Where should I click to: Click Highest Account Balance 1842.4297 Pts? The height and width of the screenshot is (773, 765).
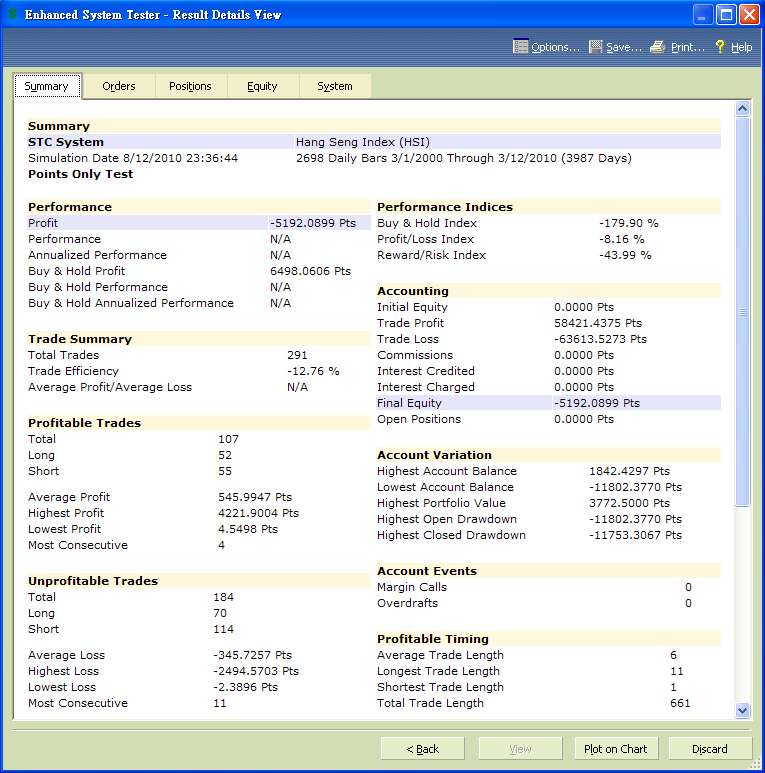[x=629, y=471]
